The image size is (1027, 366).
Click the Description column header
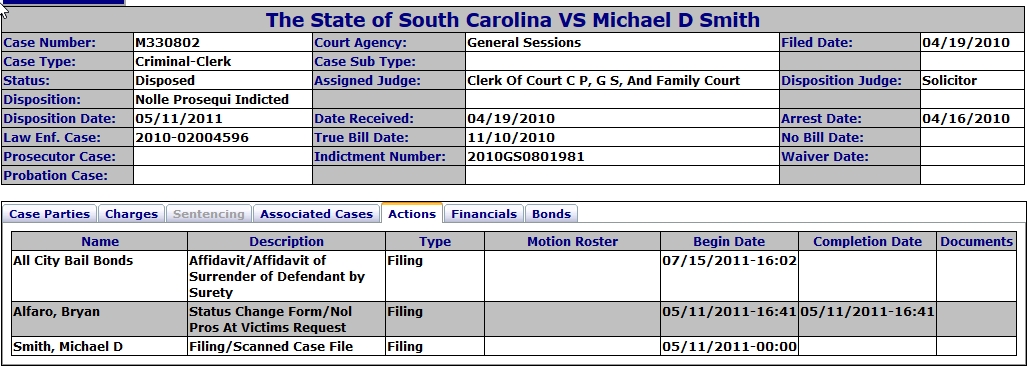[286, 242]
